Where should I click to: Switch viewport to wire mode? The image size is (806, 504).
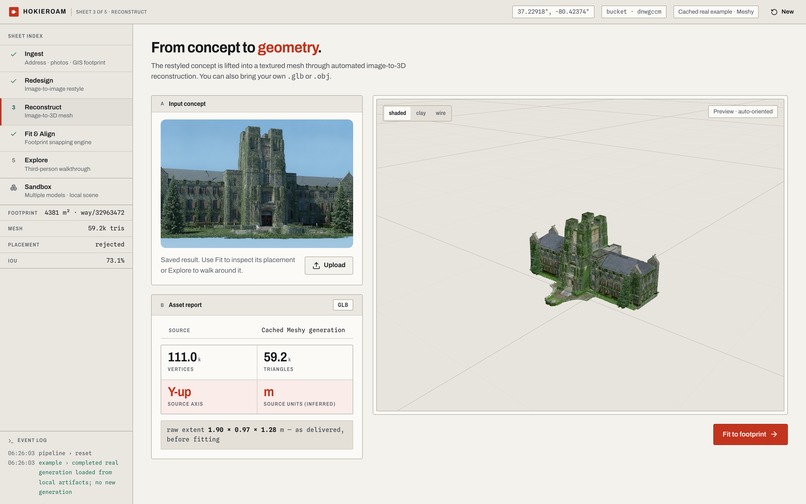[441, 113]
